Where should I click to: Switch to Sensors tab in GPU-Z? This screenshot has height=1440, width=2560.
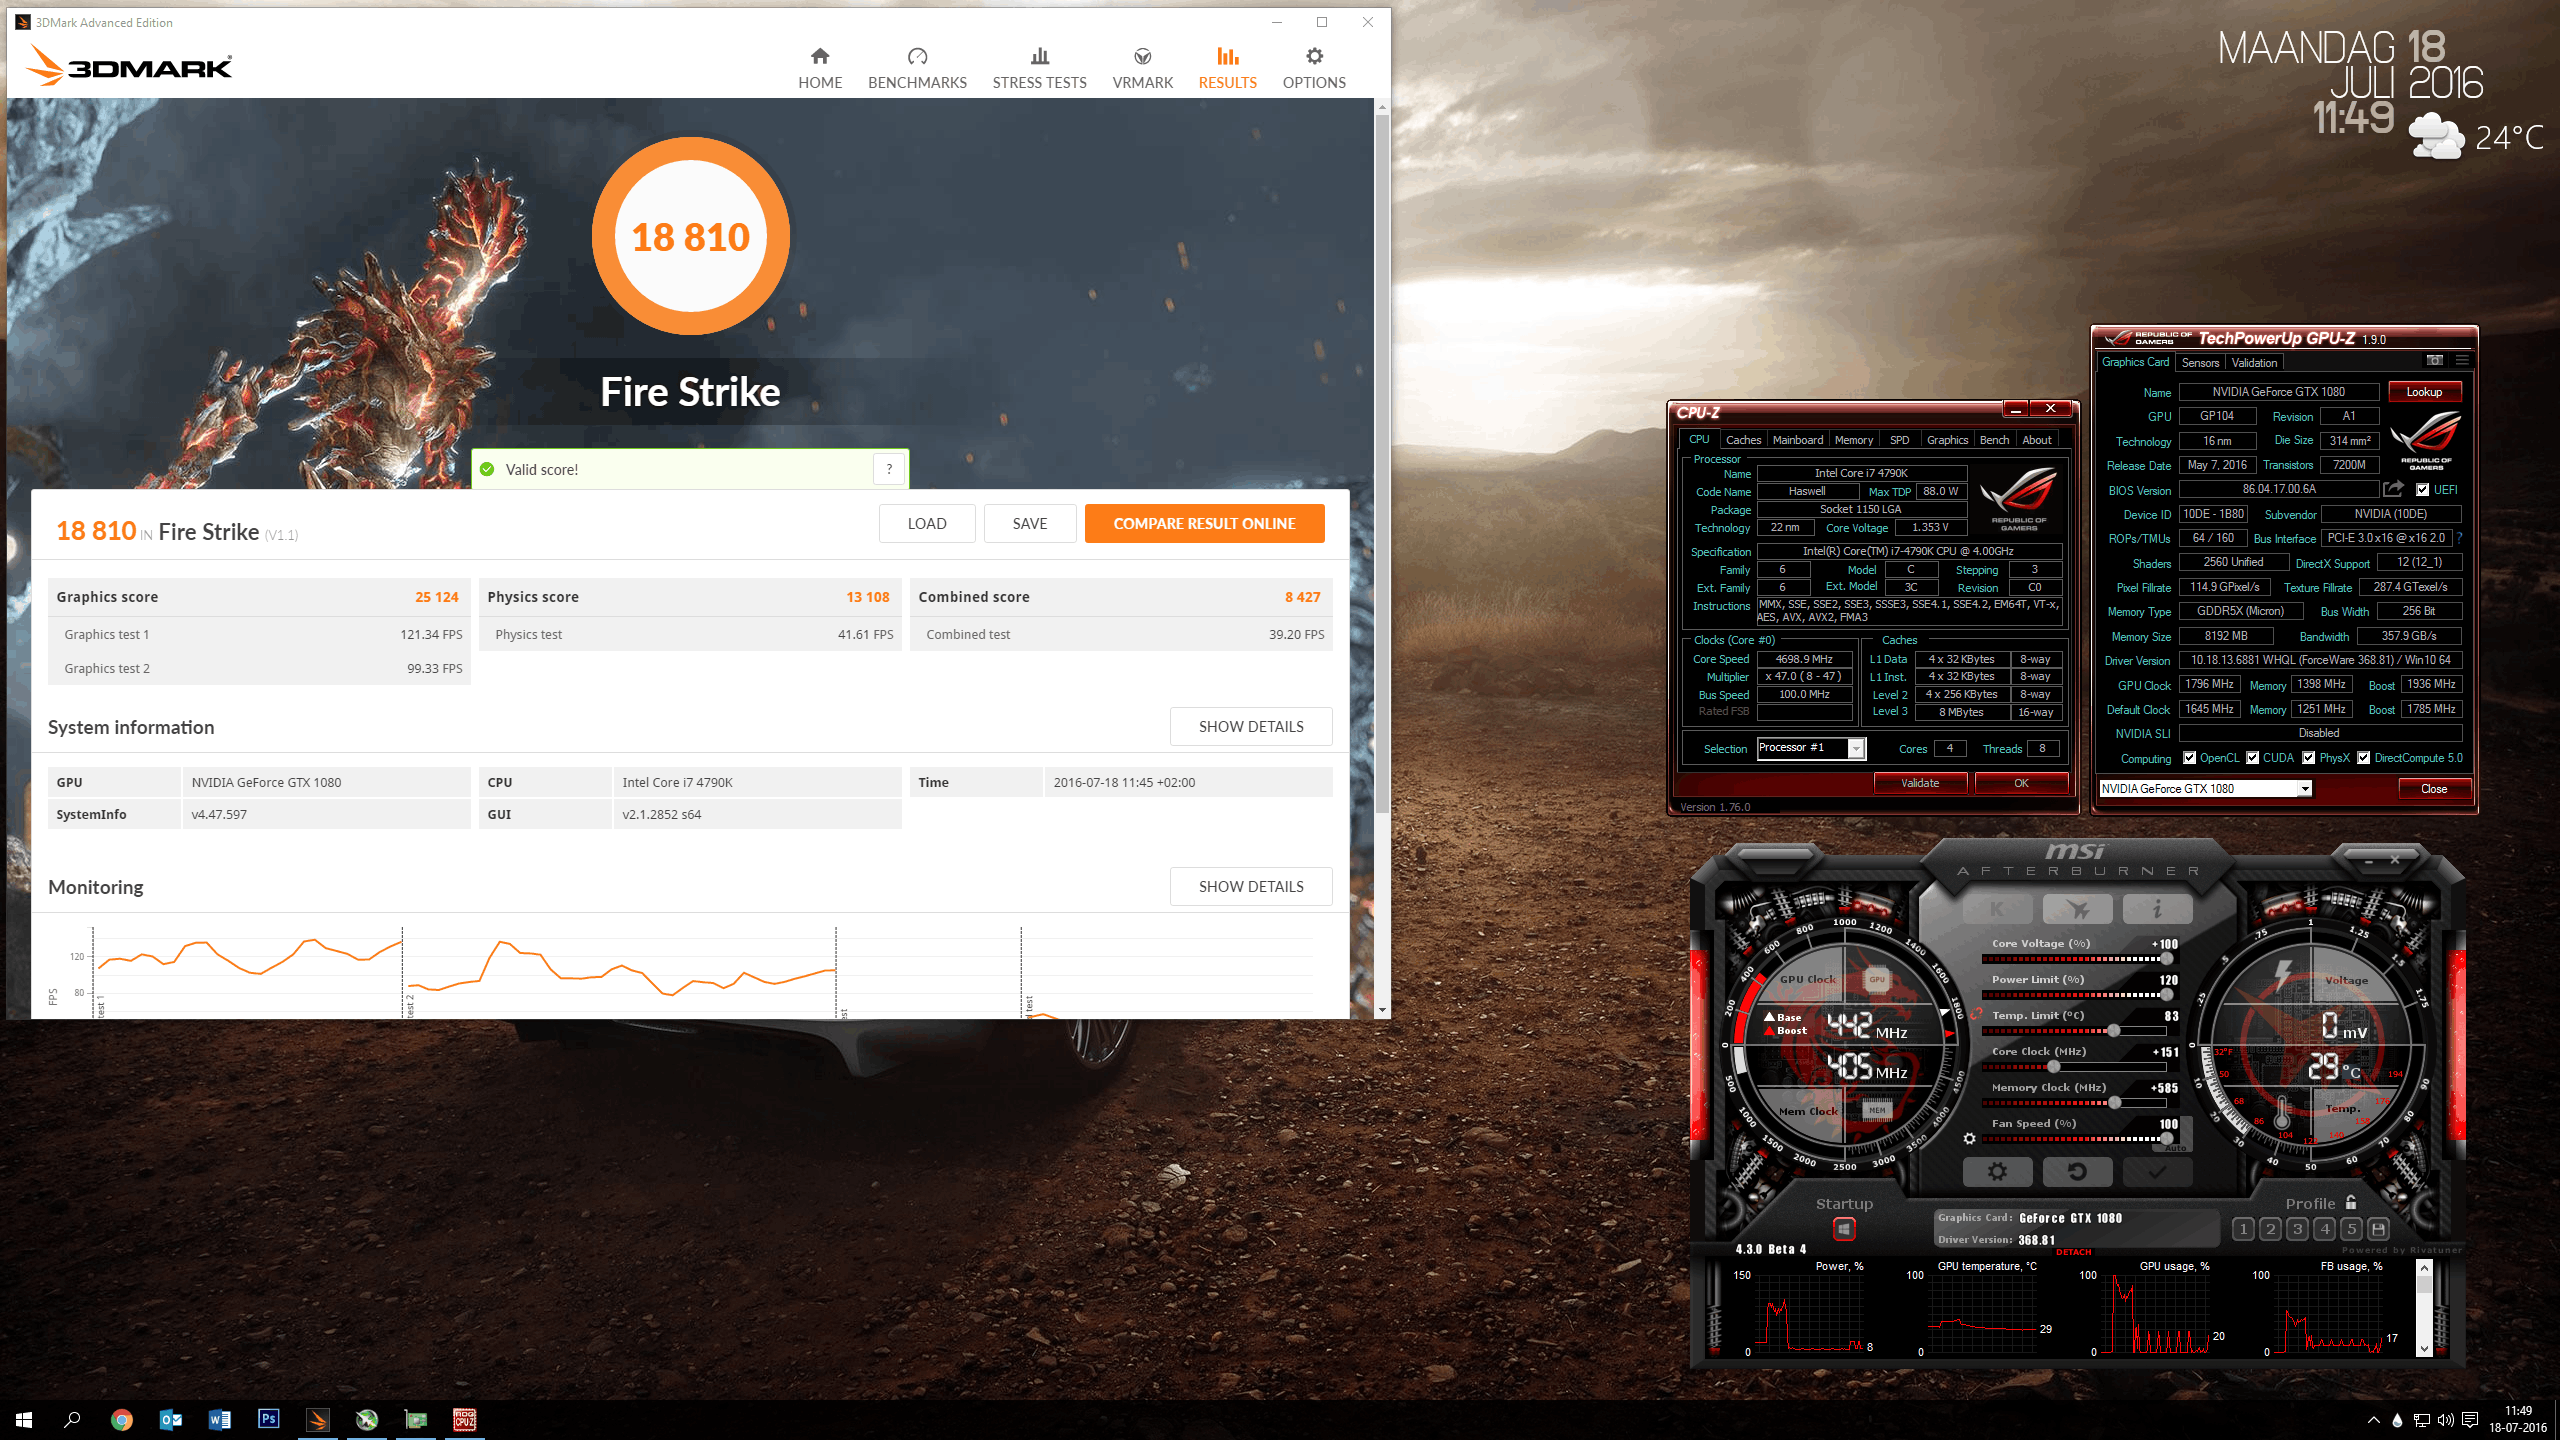pos(2200,363)
